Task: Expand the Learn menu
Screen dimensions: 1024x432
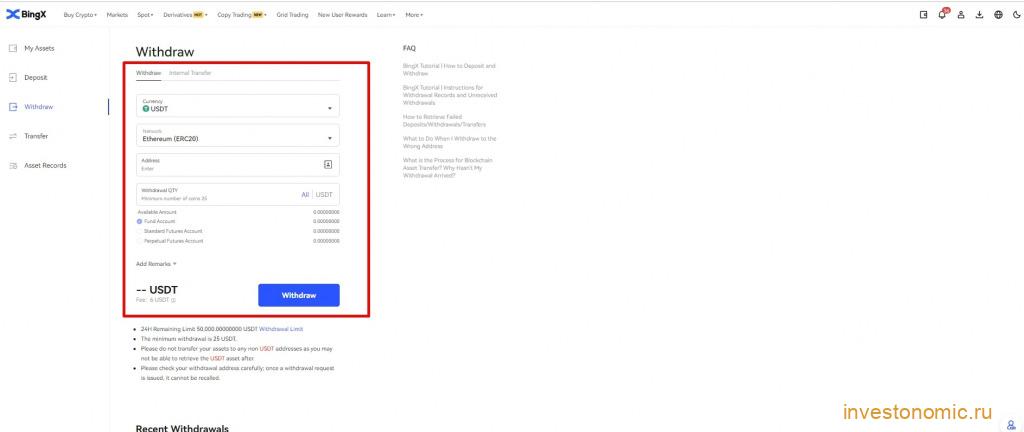Action: 386,14
